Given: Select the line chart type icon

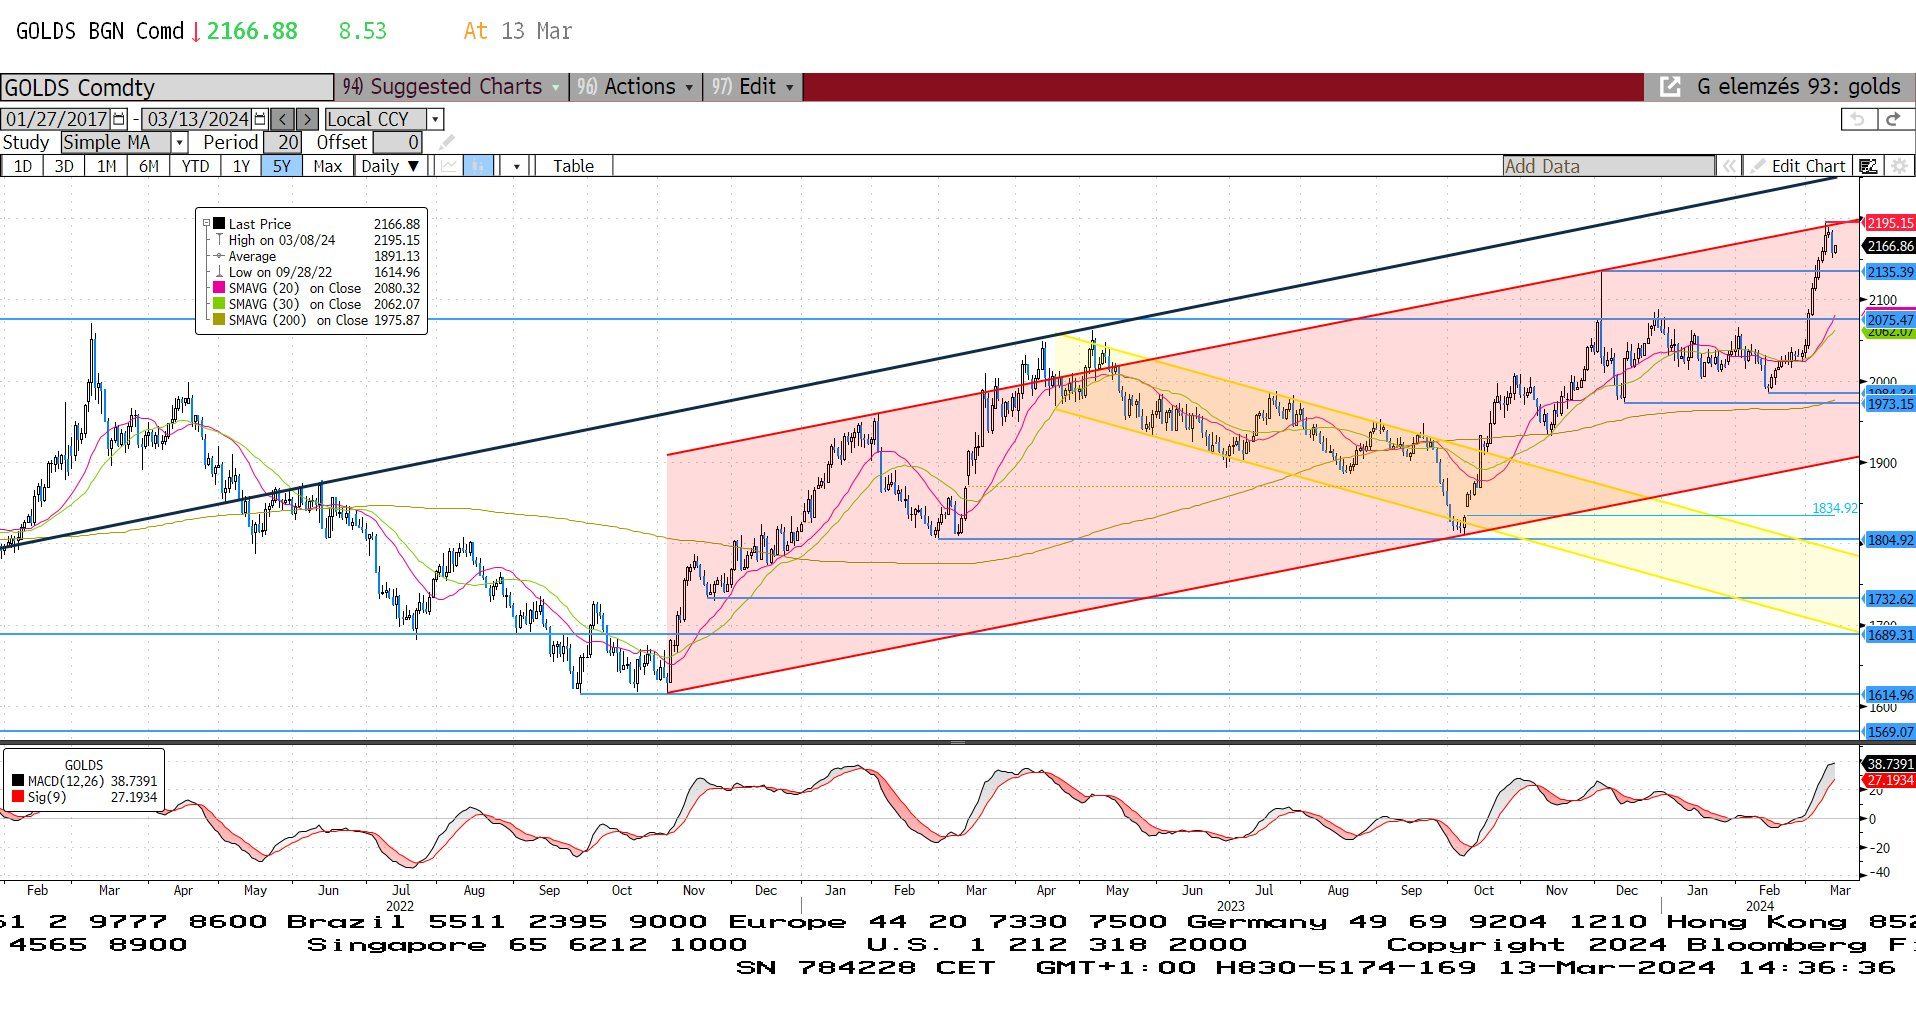Looking at the screenshot, I should coord(449,166).
